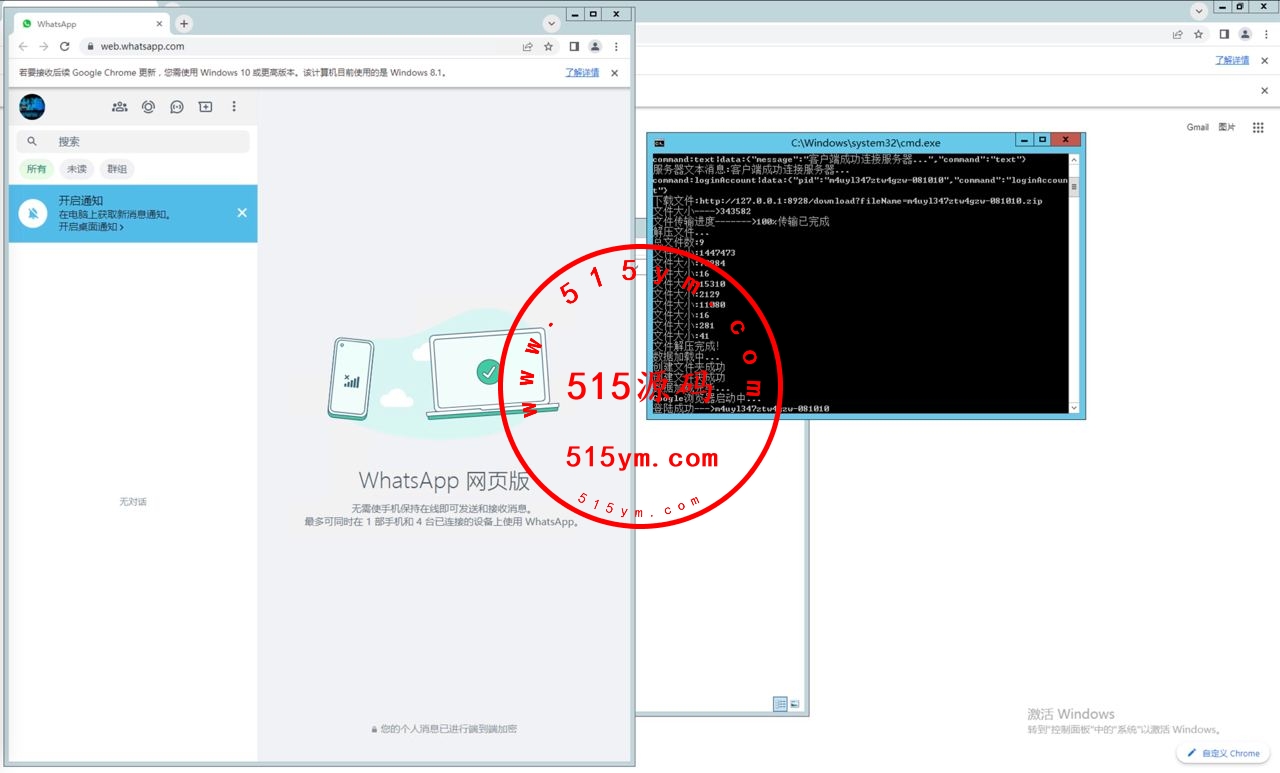Open a new tab beside the WhatsApp tab
The width and height of the screenshot is (1280, 773).
(184, 24)
